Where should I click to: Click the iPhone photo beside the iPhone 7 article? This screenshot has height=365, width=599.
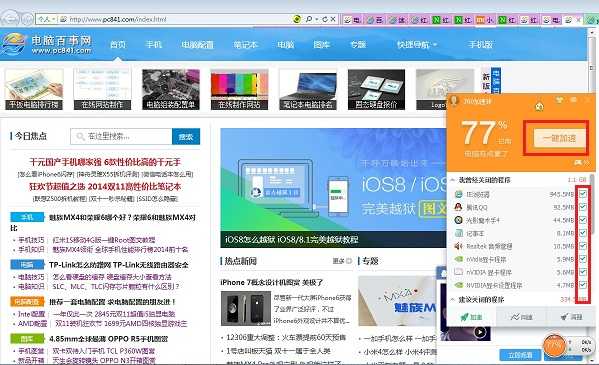[246, 308]
